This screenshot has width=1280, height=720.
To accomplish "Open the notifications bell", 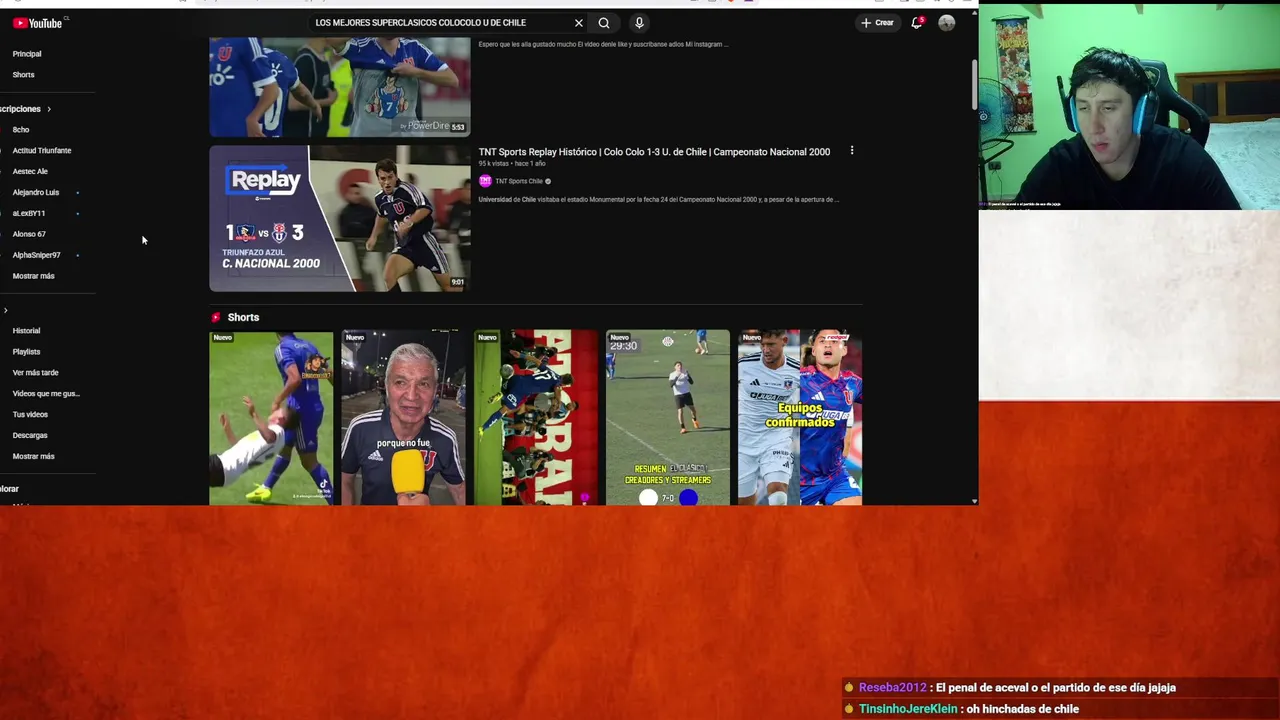I will [916, 23].
